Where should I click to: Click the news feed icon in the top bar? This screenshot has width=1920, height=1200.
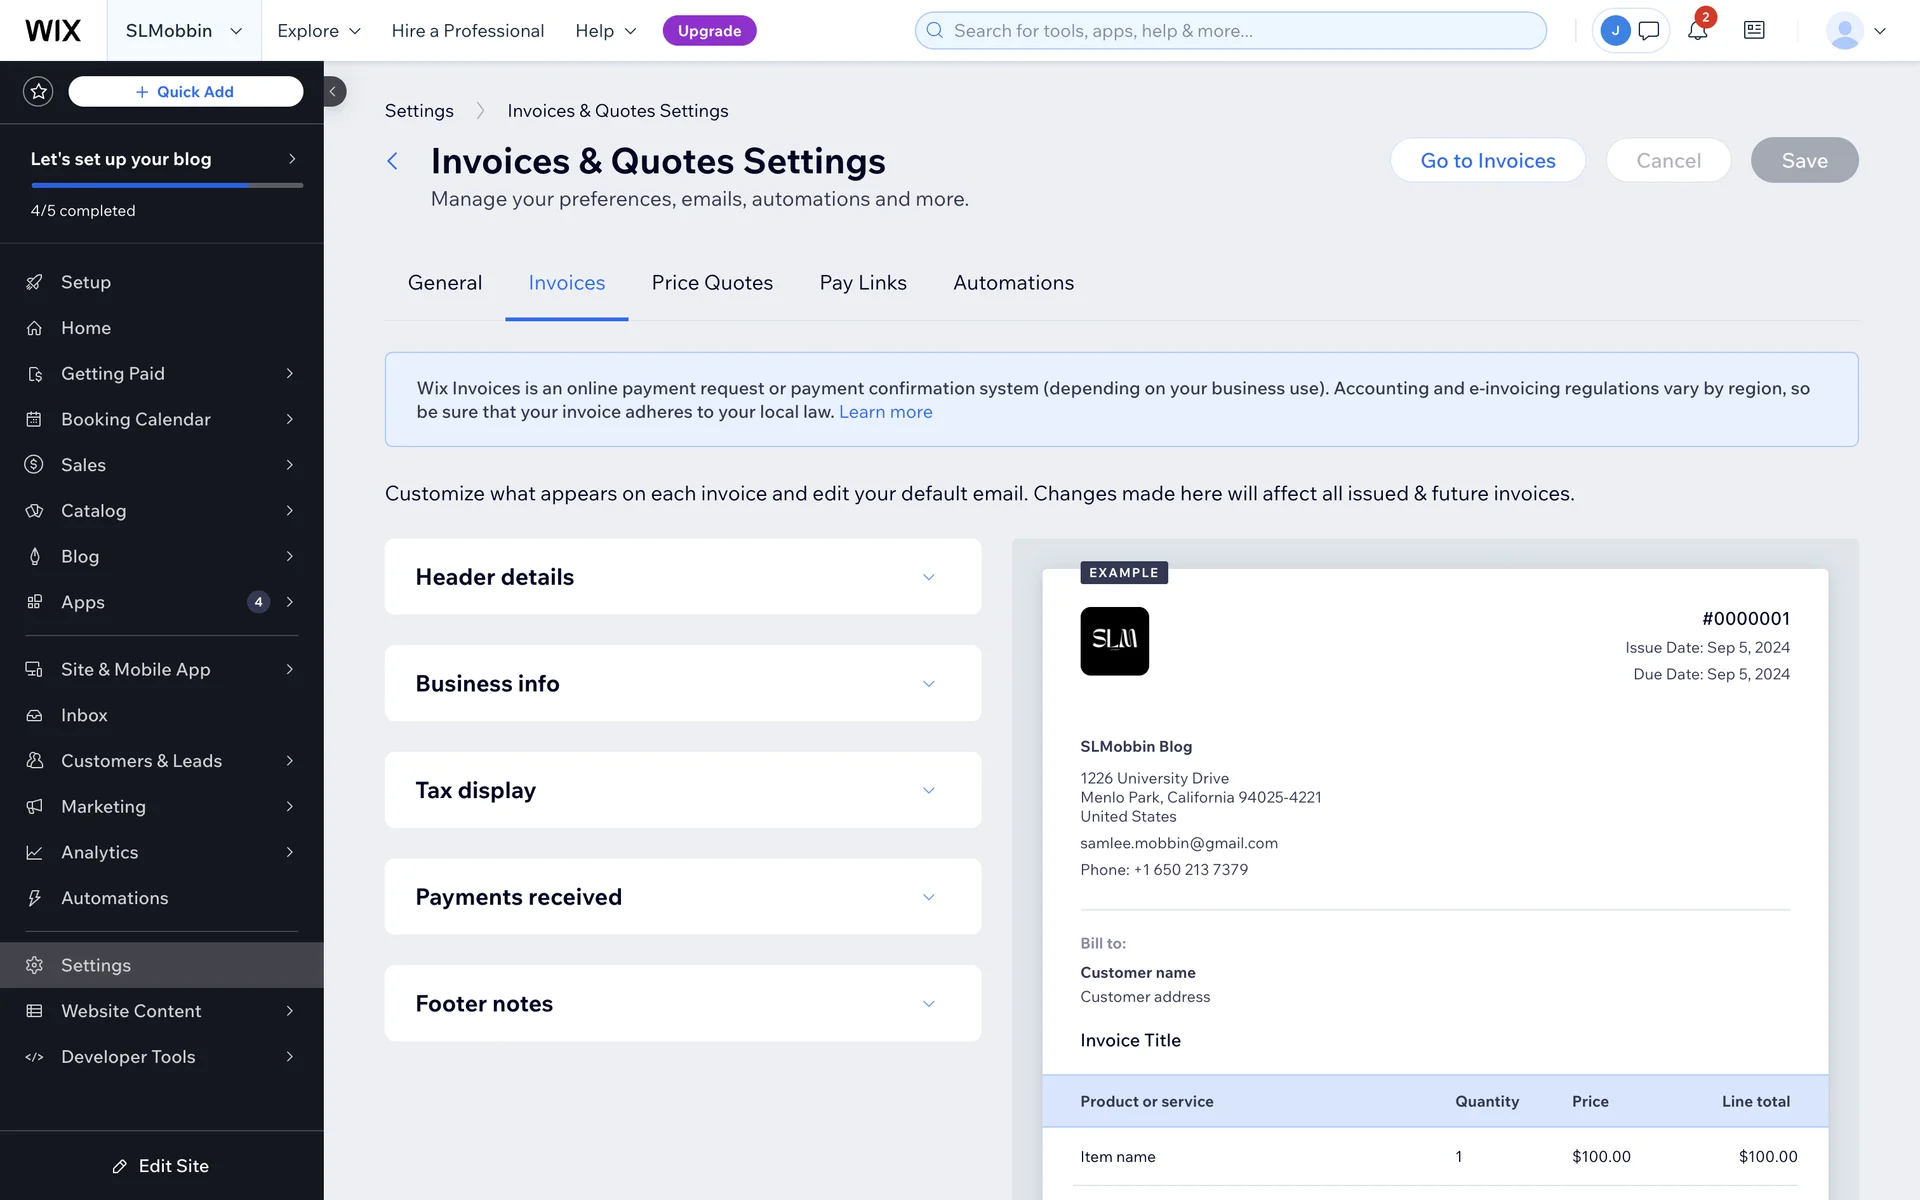[1754, 31]
